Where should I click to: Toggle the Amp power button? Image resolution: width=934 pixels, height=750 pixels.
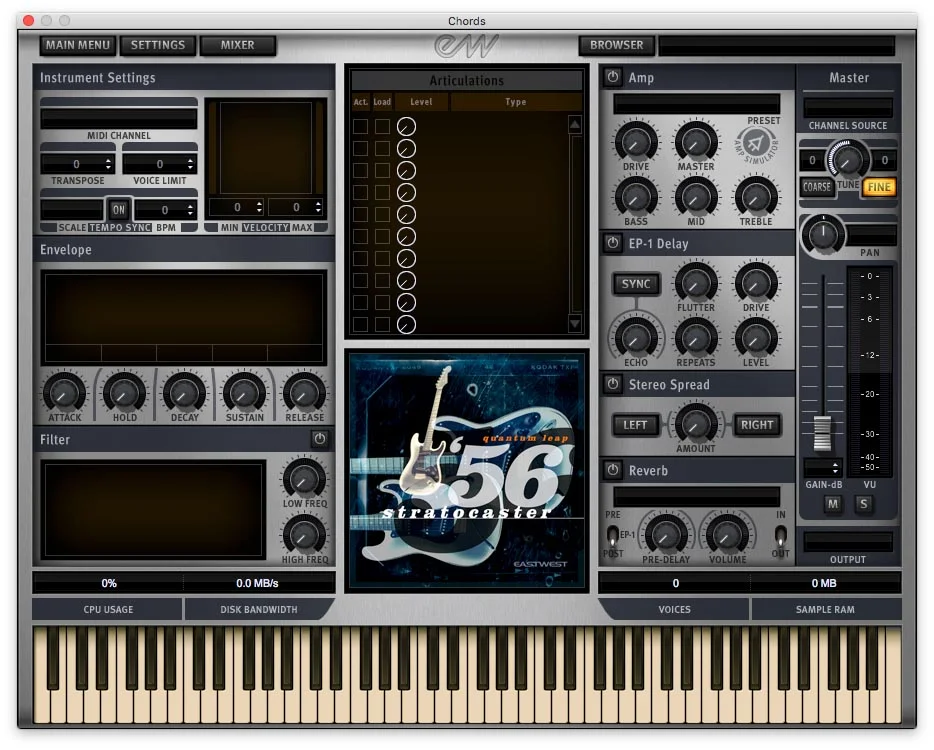613,77
